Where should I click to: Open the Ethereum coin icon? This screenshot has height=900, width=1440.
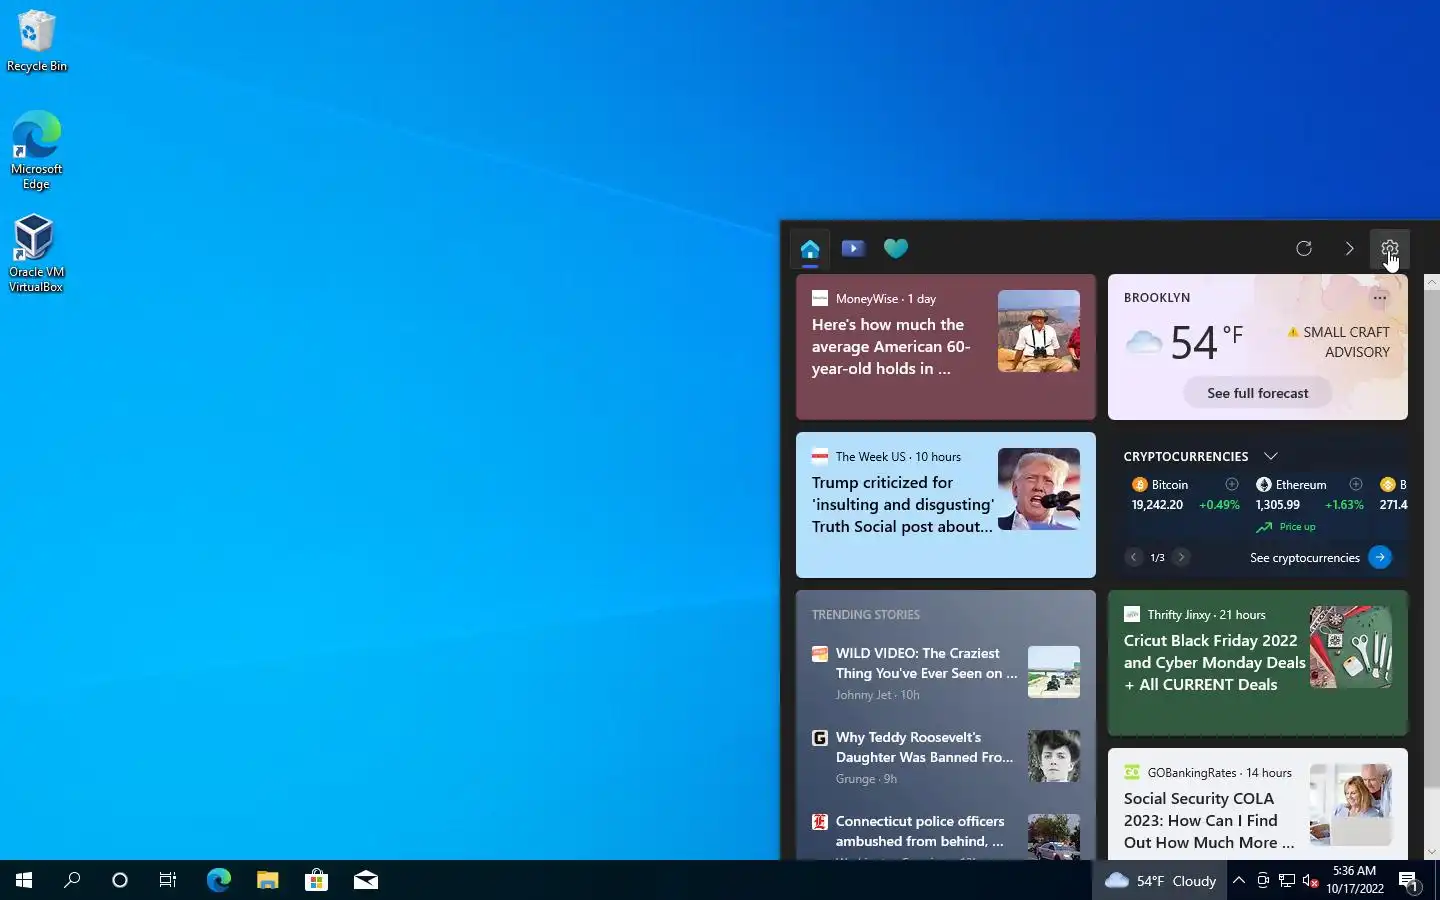(x=1264, y=484)
